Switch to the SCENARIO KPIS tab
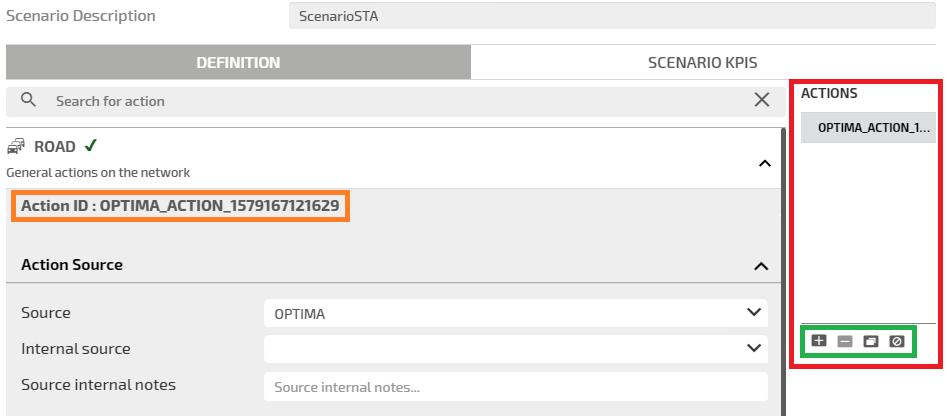Viewport: 947px width, 417px height. tap(702, 62)
